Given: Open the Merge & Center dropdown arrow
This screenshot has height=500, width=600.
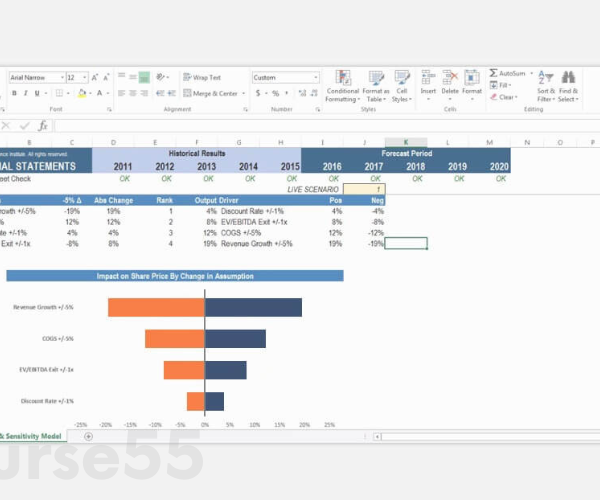Looking at the screenshot, I should point(243,93).
